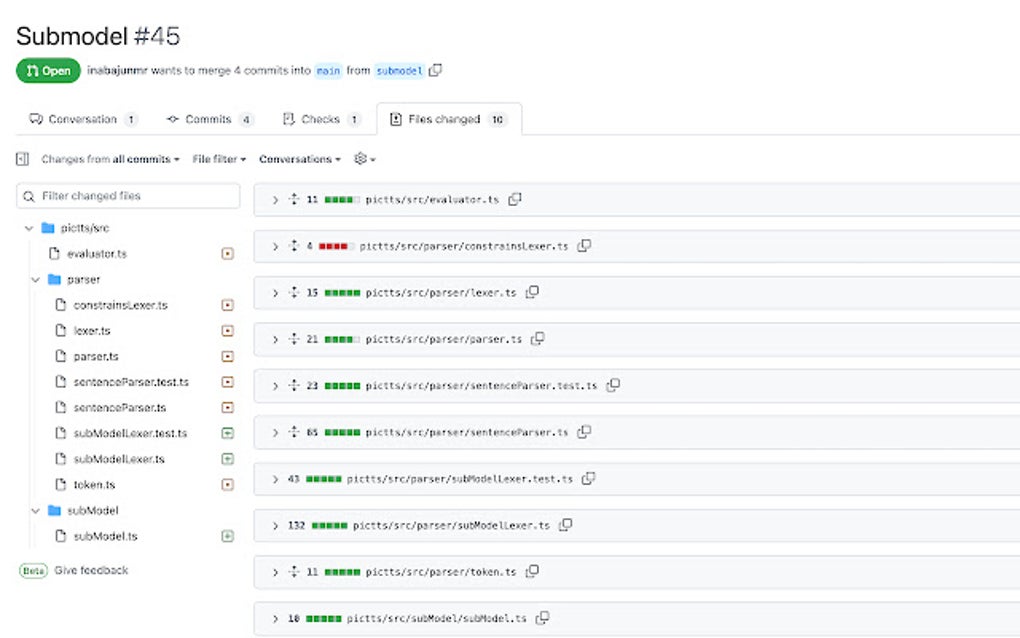1020x638 pixels.
Task: Open the File filter dropdown
Action: pyautogui.click(x=218, y=159)
